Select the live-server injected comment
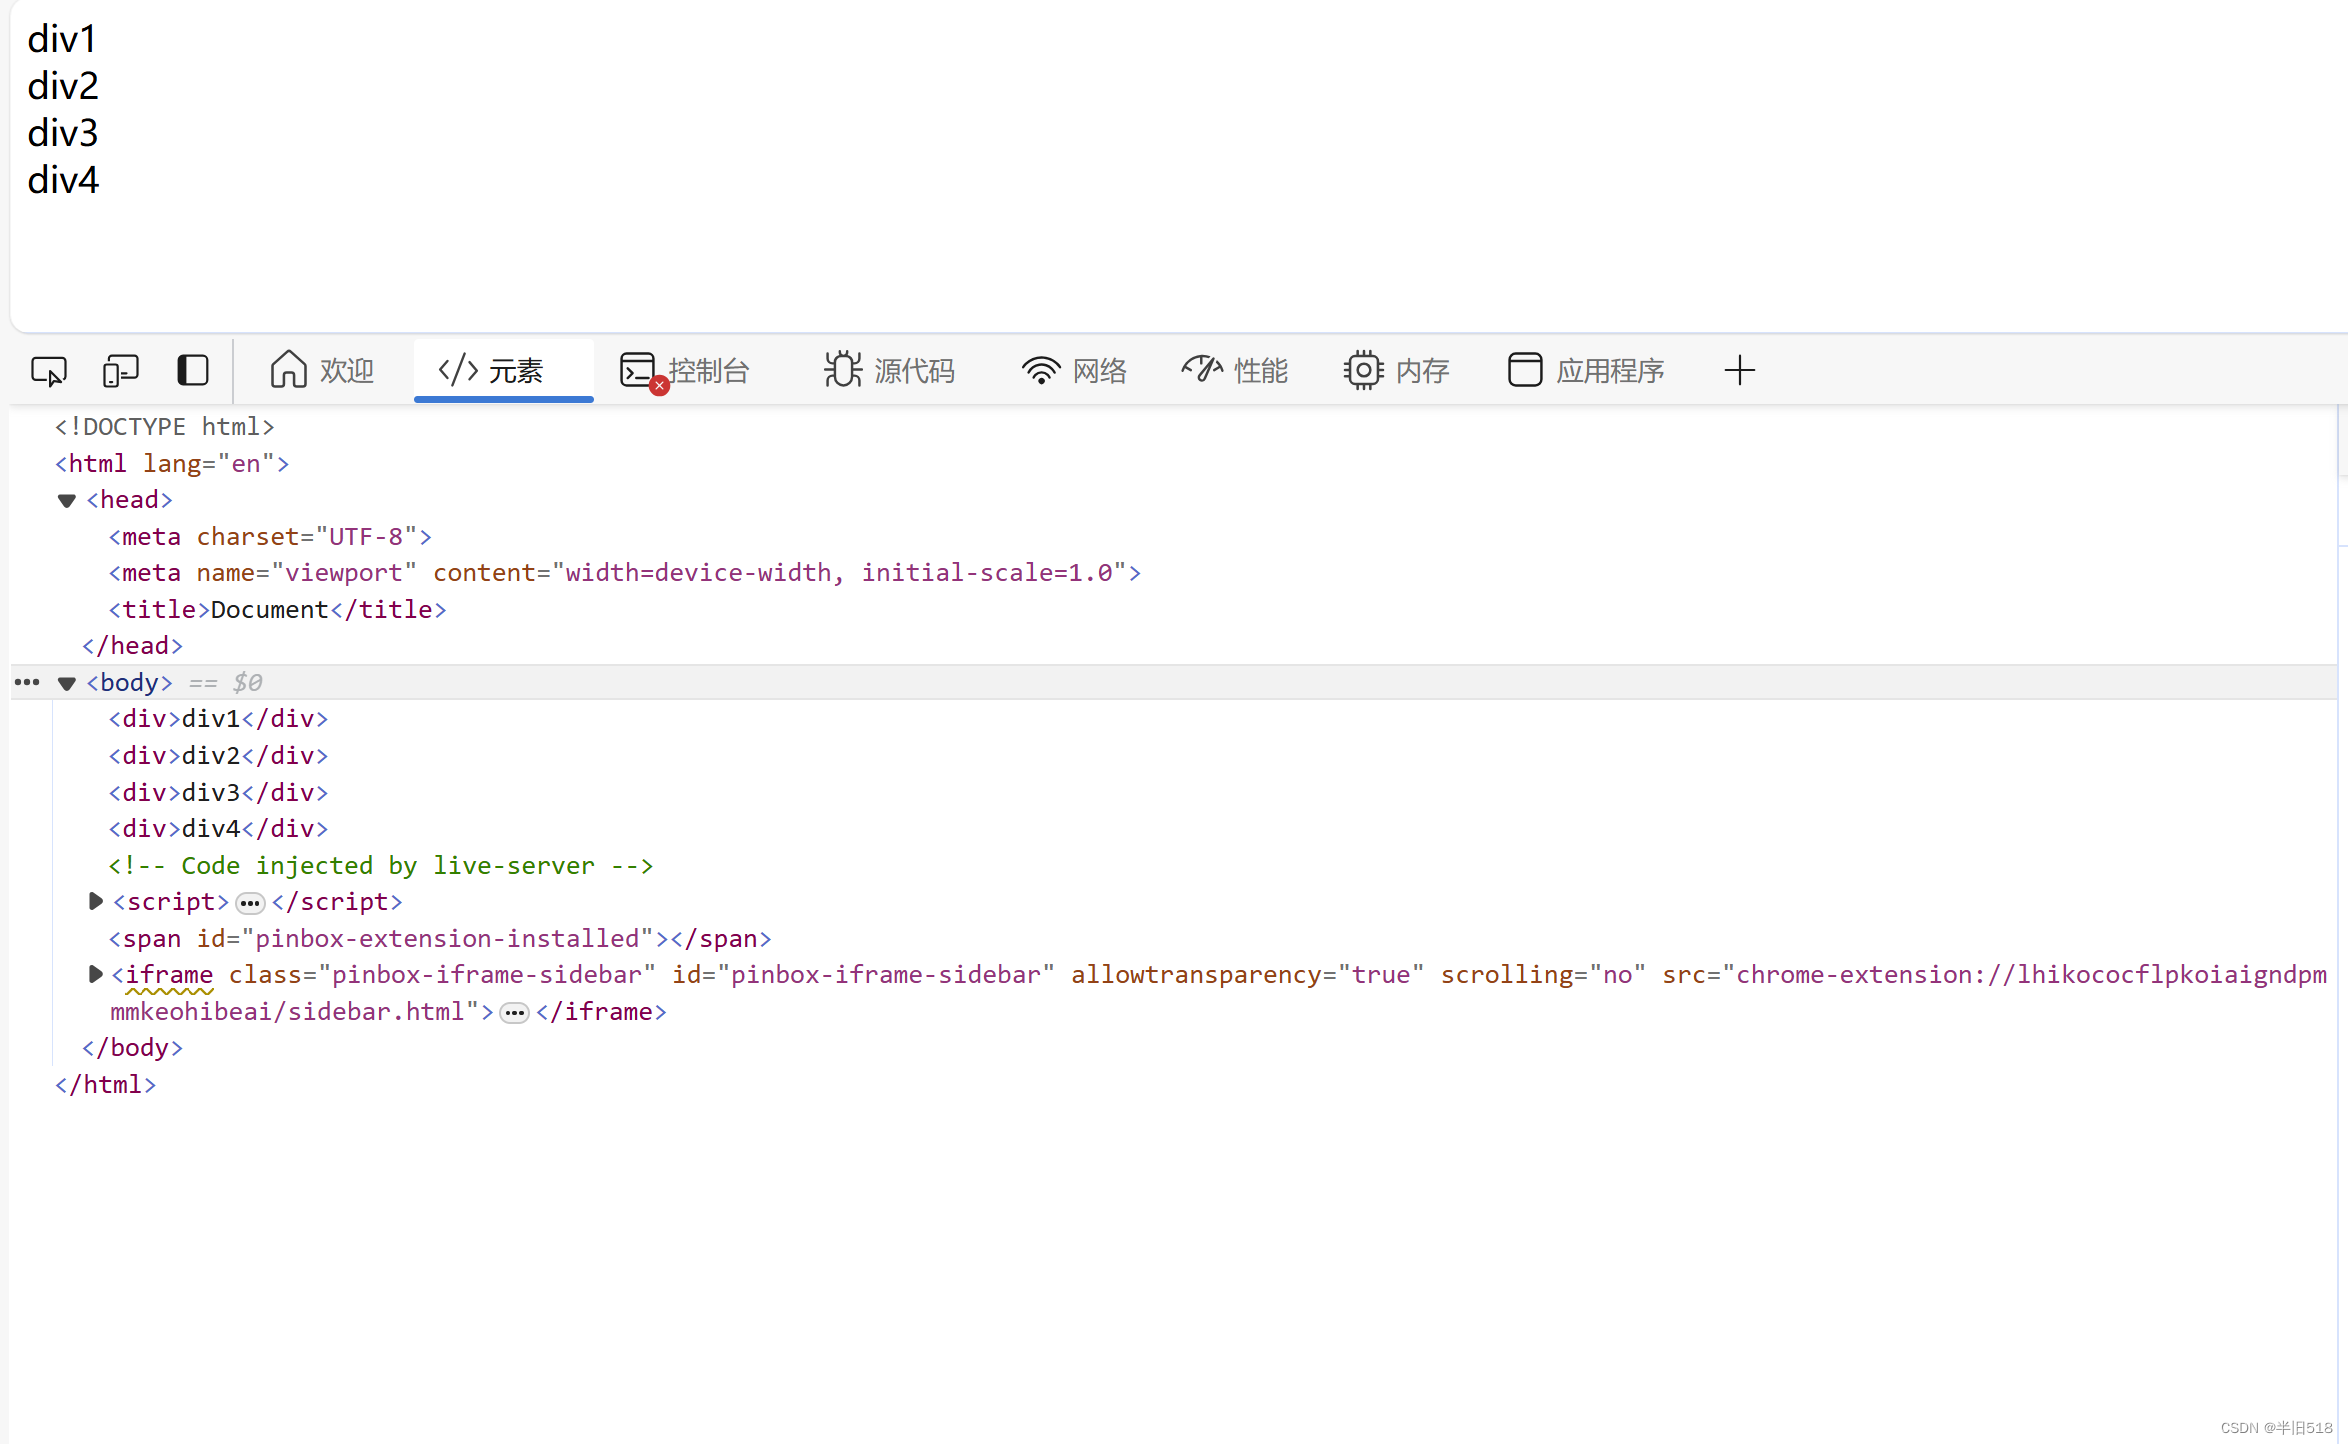The width and height of the screenshot is (2348, 1444). click(x=381, y=866)
